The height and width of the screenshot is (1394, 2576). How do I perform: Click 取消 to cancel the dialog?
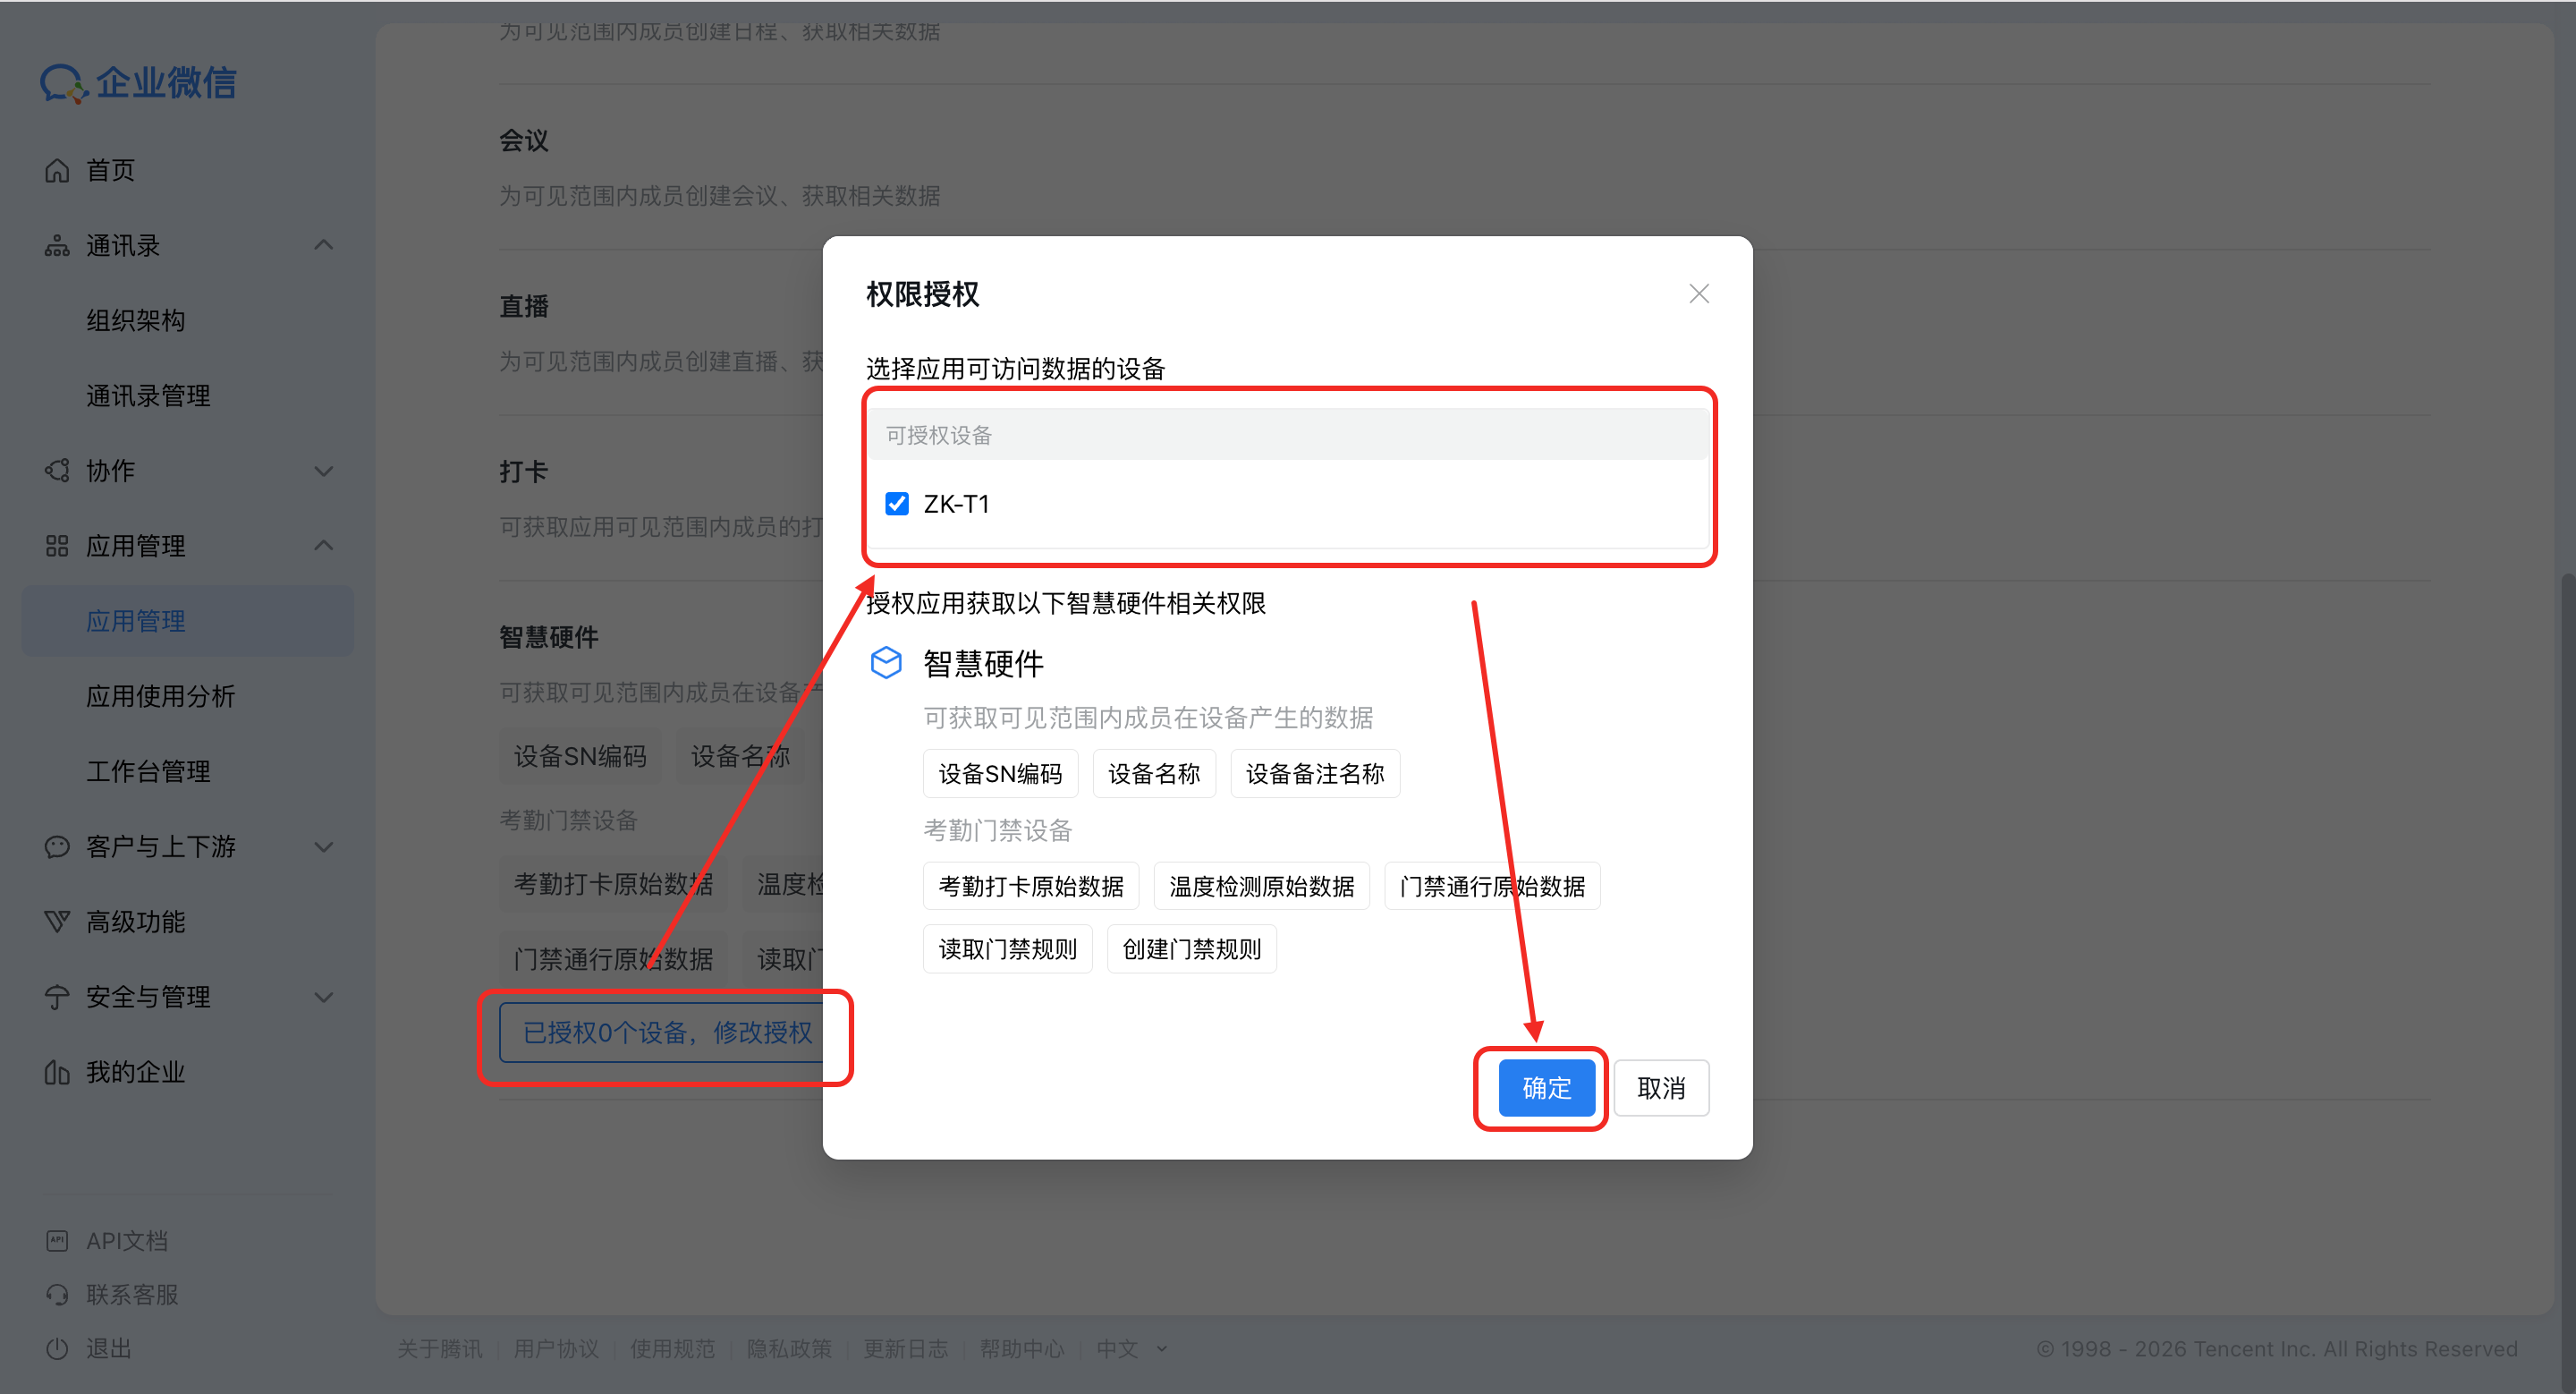[1660, 1088]
